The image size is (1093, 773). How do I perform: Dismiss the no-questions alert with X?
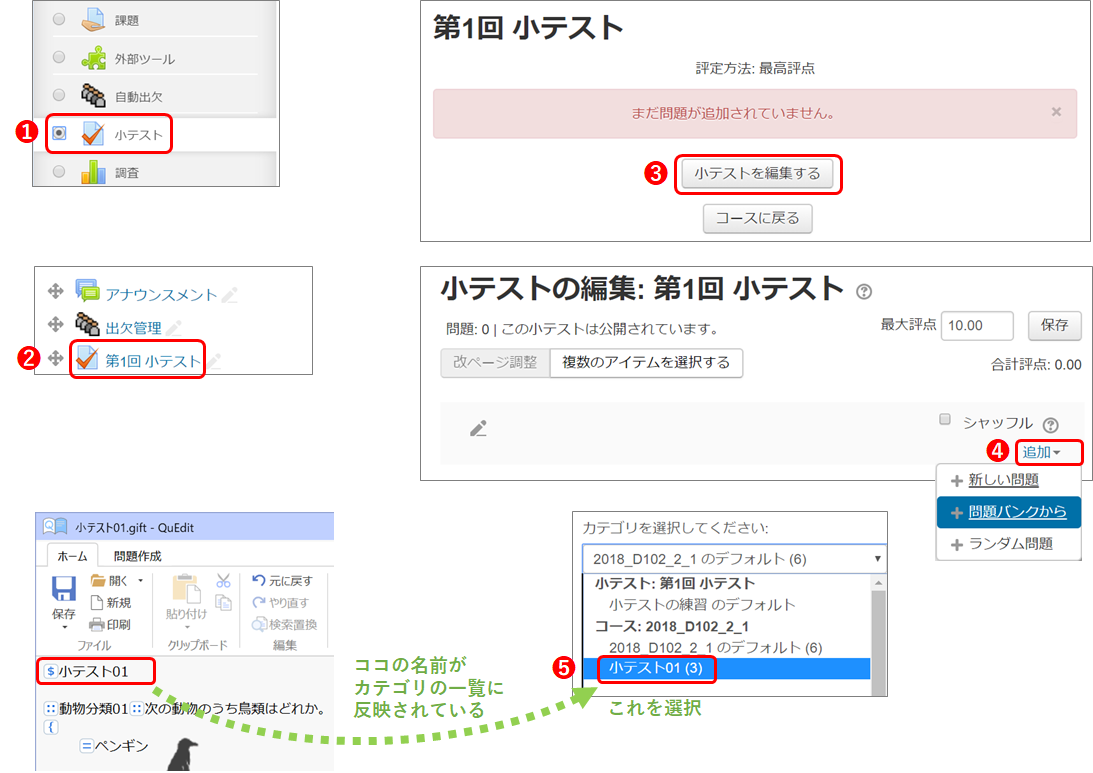click(1056, 112)
